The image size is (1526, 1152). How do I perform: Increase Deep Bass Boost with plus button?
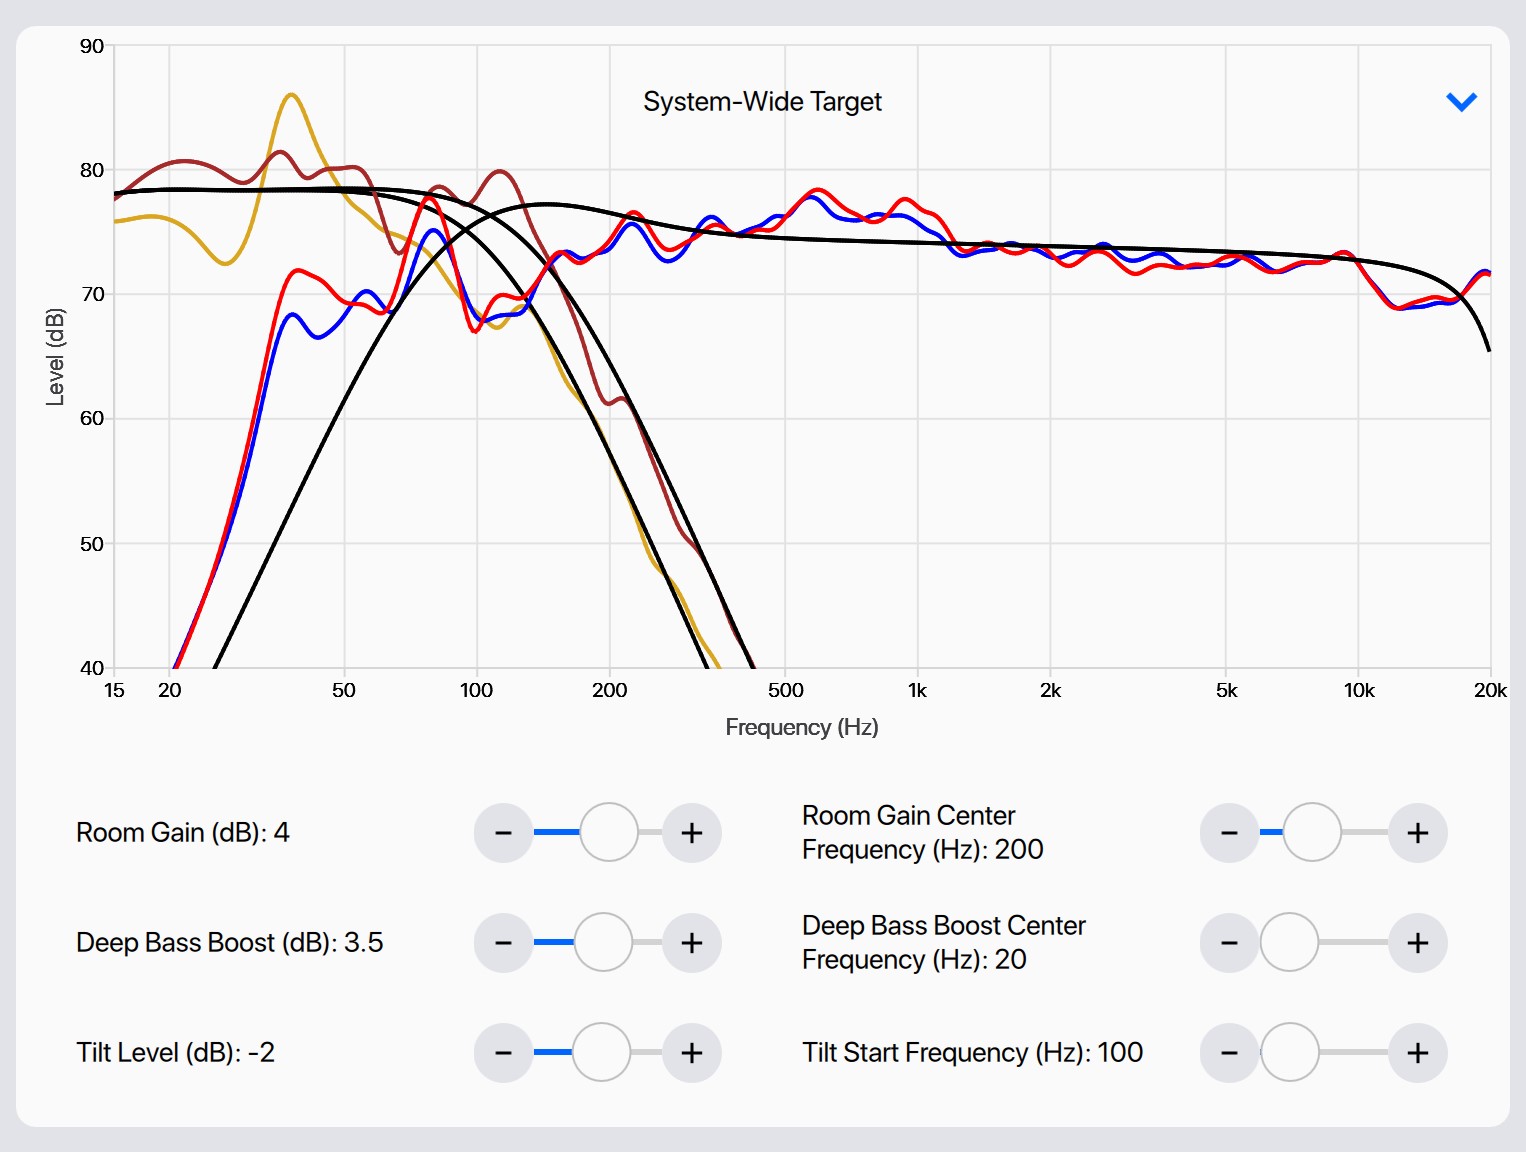click(x=692, y=942)
